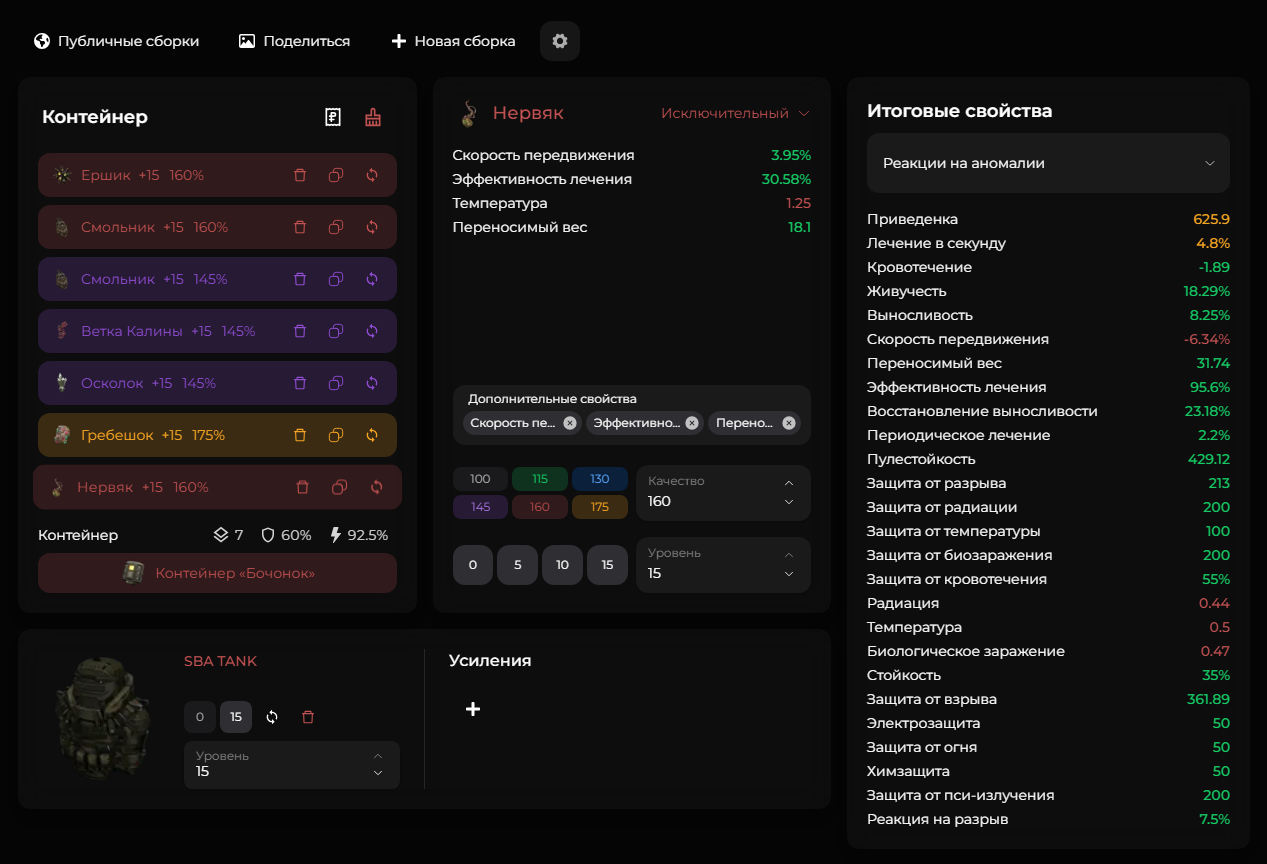1267x864 pixels.
Task: Select the orange 175 quality swatch
Action: point(600,507)
